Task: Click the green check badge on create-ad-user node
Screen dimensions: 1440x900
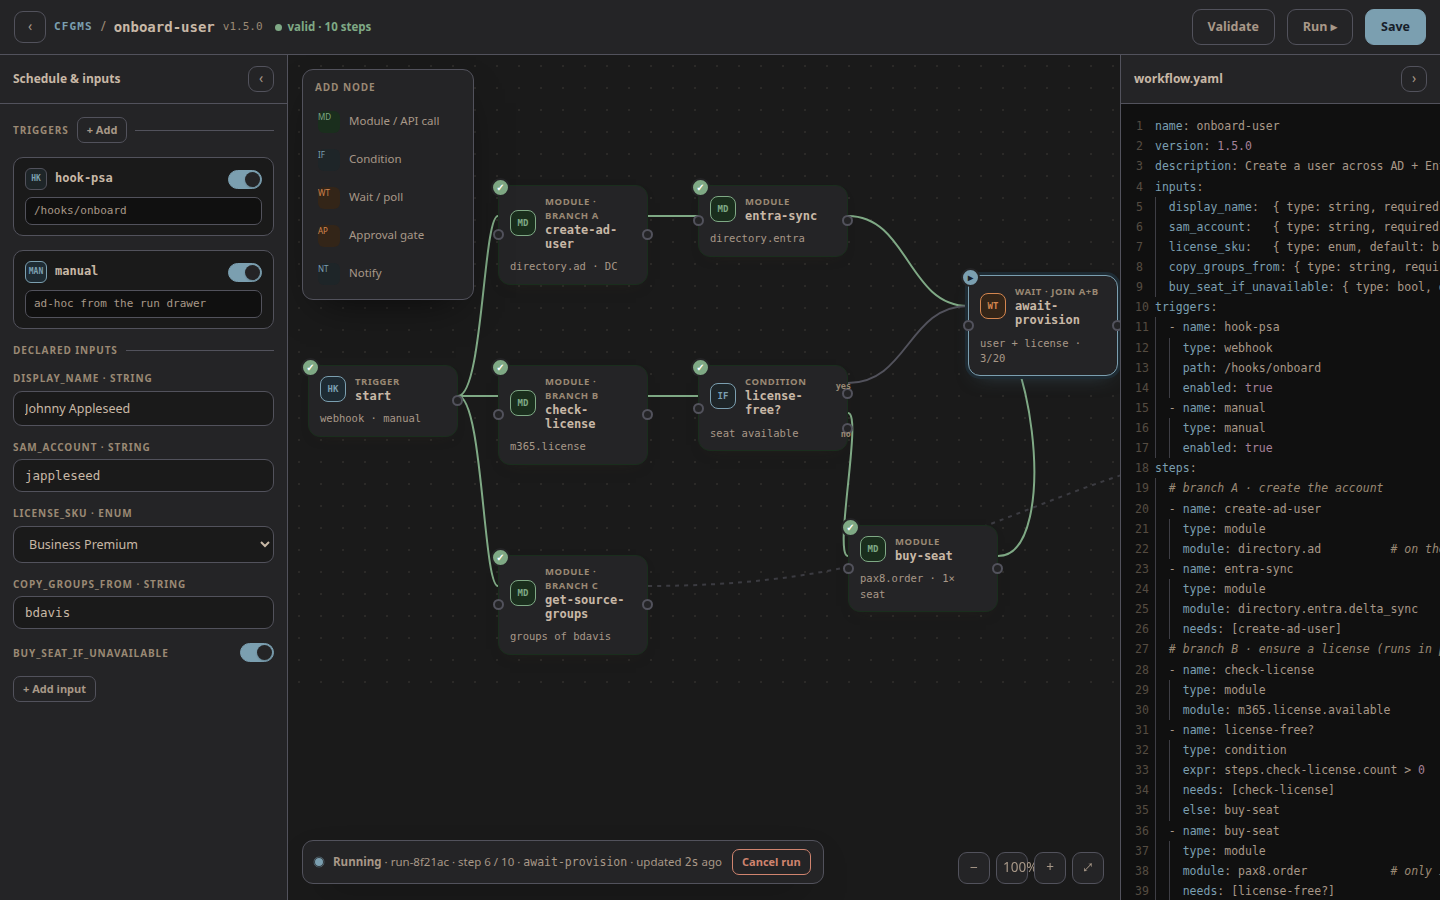Action: 501,188
